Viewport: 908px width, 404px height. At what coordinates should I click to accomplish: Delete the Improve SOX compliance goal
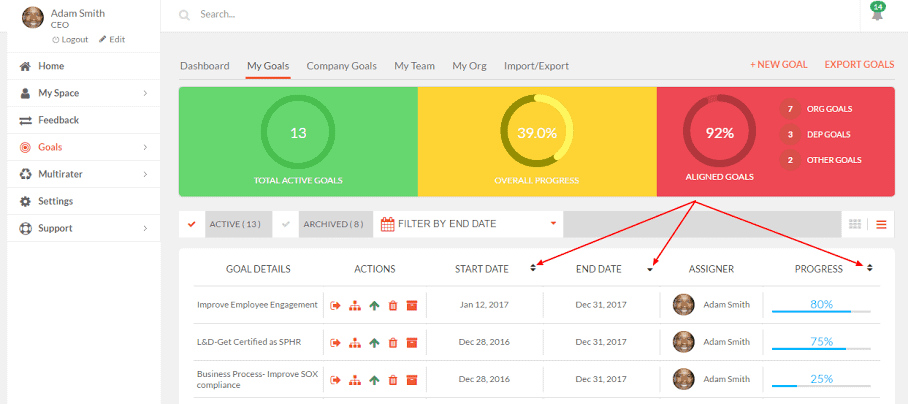(x=393, y=380)
